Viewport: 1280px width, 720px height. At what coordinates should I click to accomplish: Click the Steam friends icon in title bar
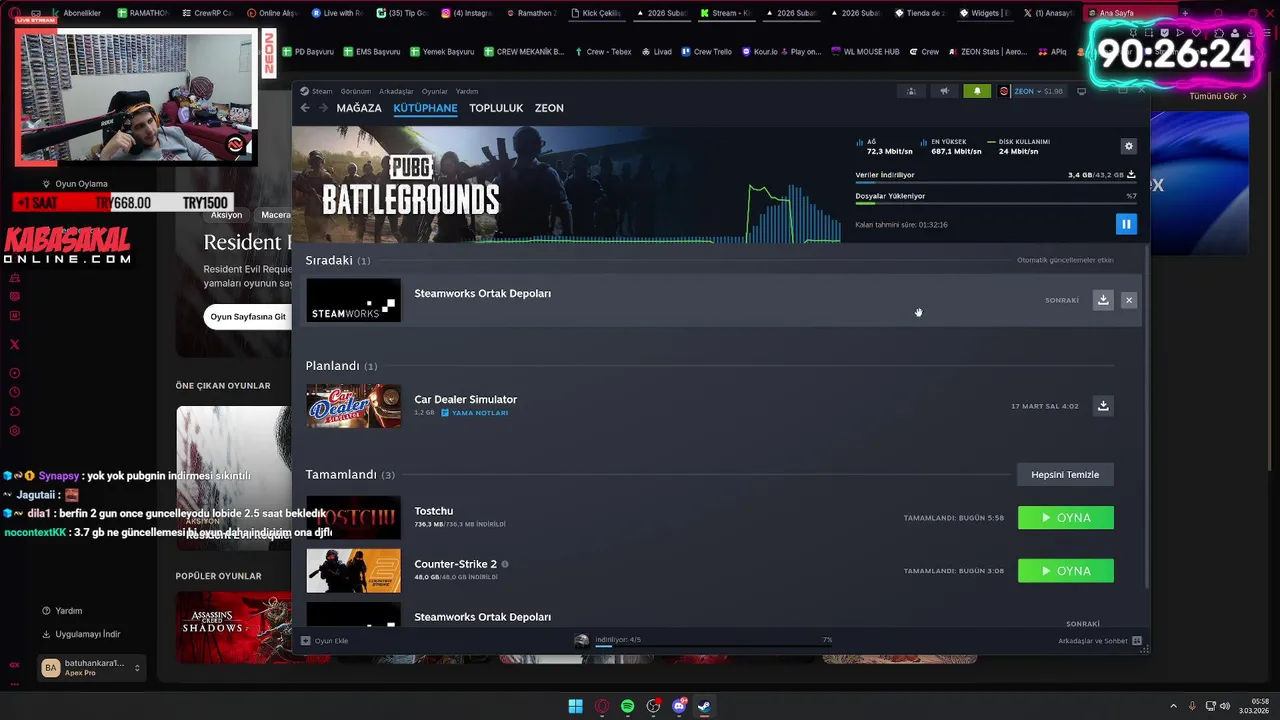[911, 91]
